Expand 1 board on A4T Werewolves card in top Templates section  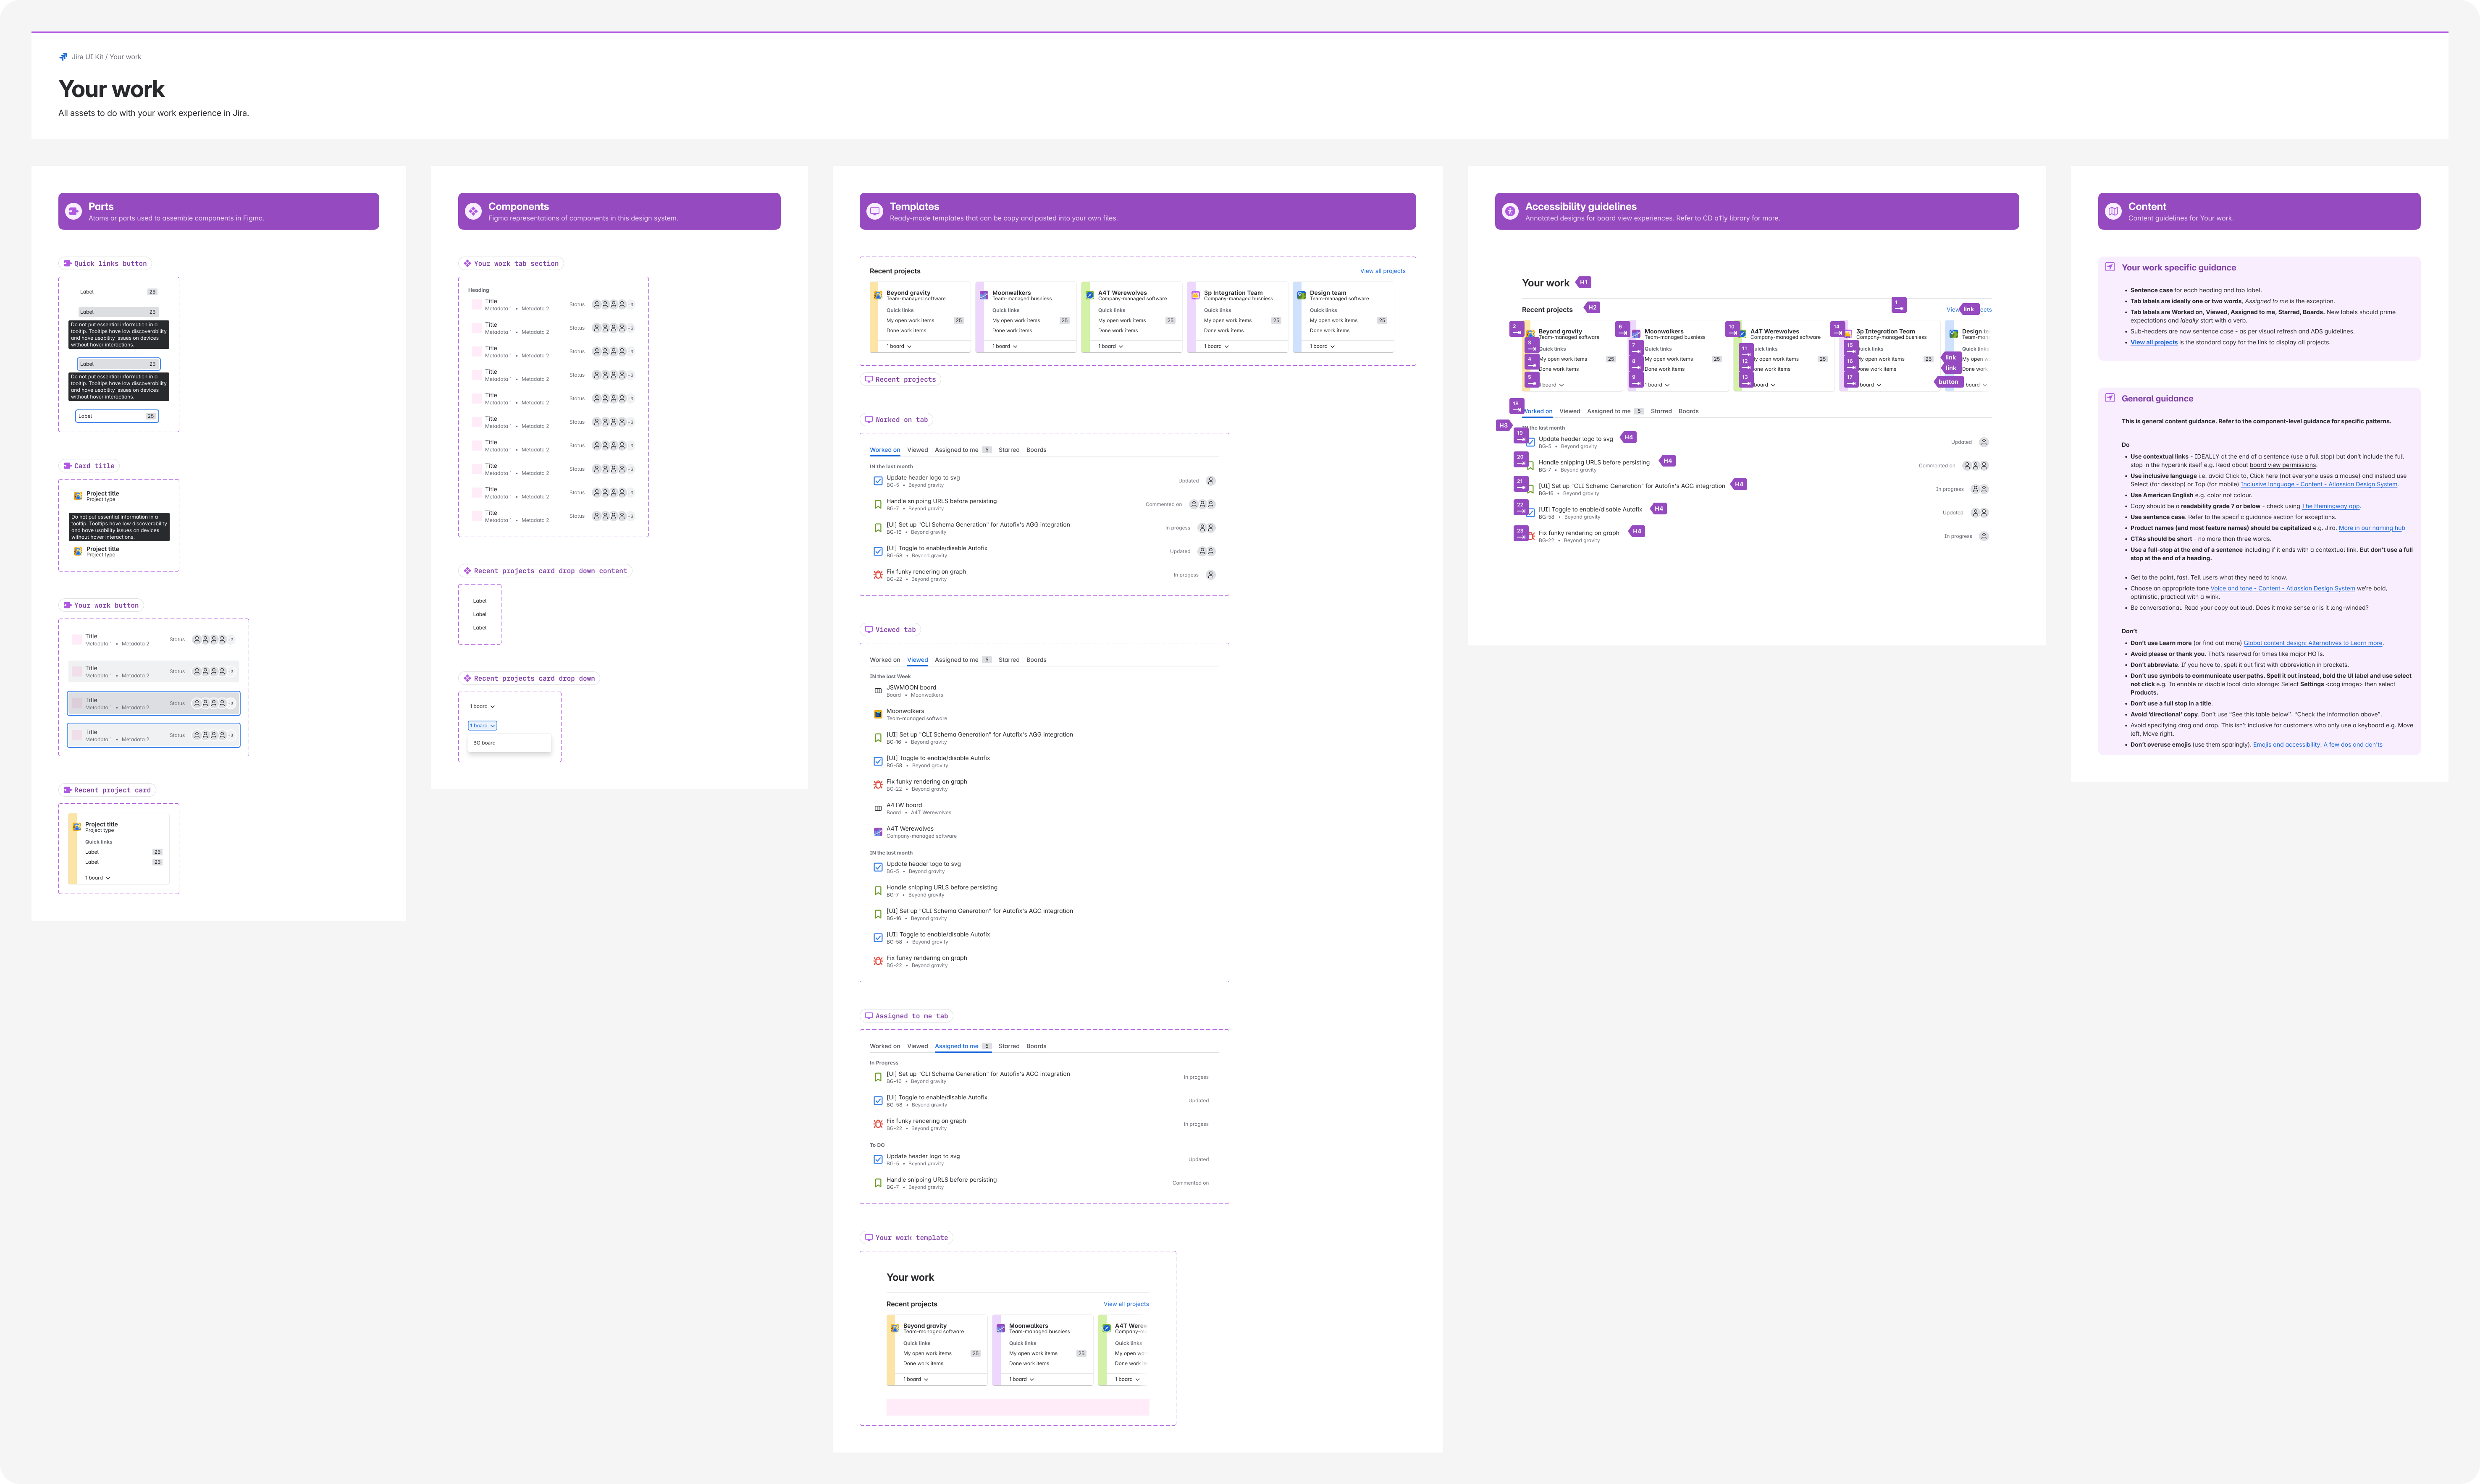coord(1111,346)
